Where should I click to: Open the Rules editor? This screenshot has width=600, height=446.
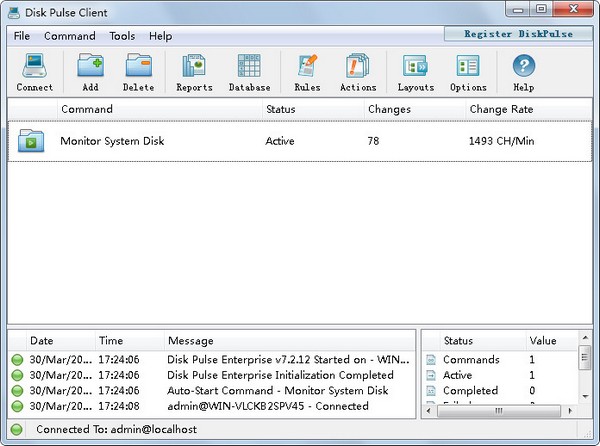click(x=307, y=72)
